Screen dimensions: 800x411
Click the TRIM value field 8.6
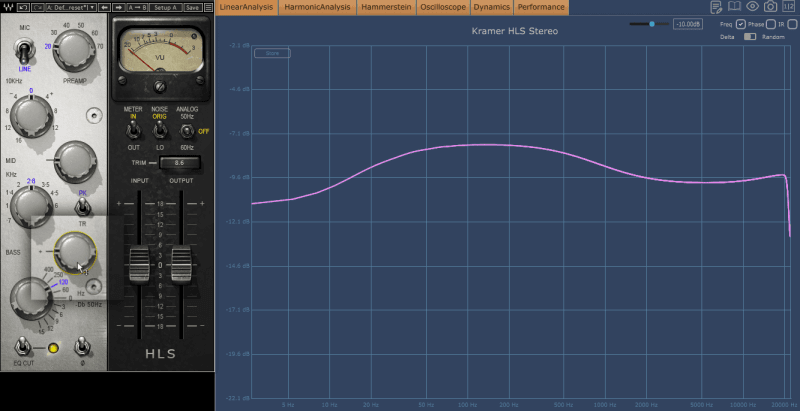click(x=179, y=163)
